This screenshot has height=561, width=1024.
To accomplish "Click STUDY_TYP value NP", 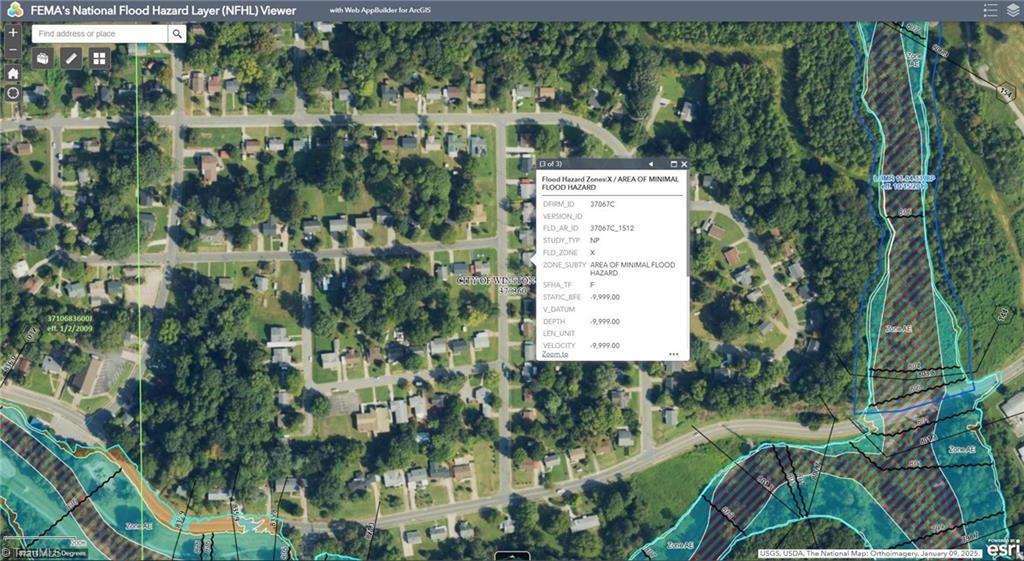I will [594, 240].
